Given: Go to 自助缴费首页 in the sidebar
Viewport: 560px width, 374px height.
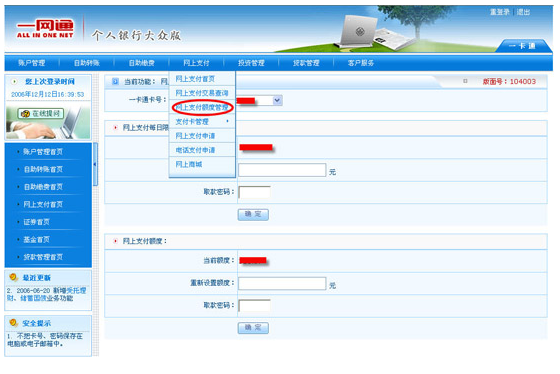Looking at the screenshot, I should tap(43, 187).
